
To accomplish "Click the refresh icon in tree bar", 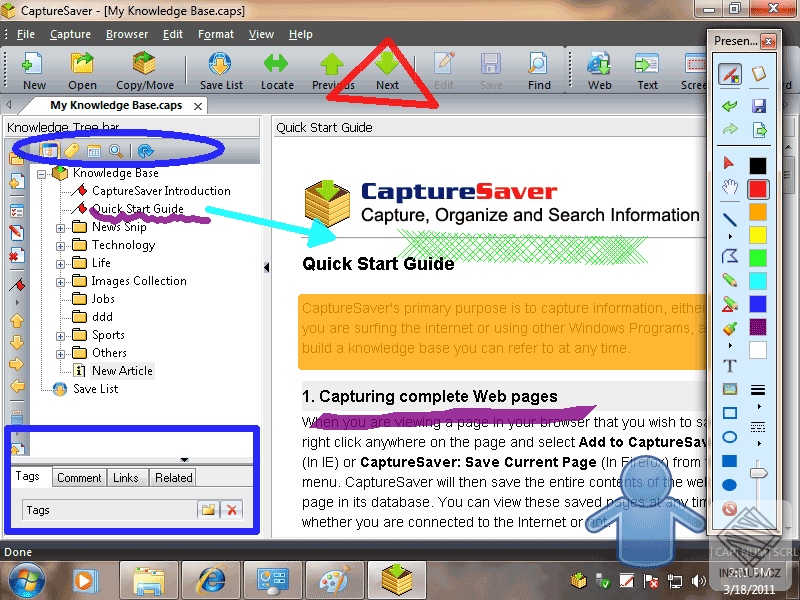I will pos(145,151).
